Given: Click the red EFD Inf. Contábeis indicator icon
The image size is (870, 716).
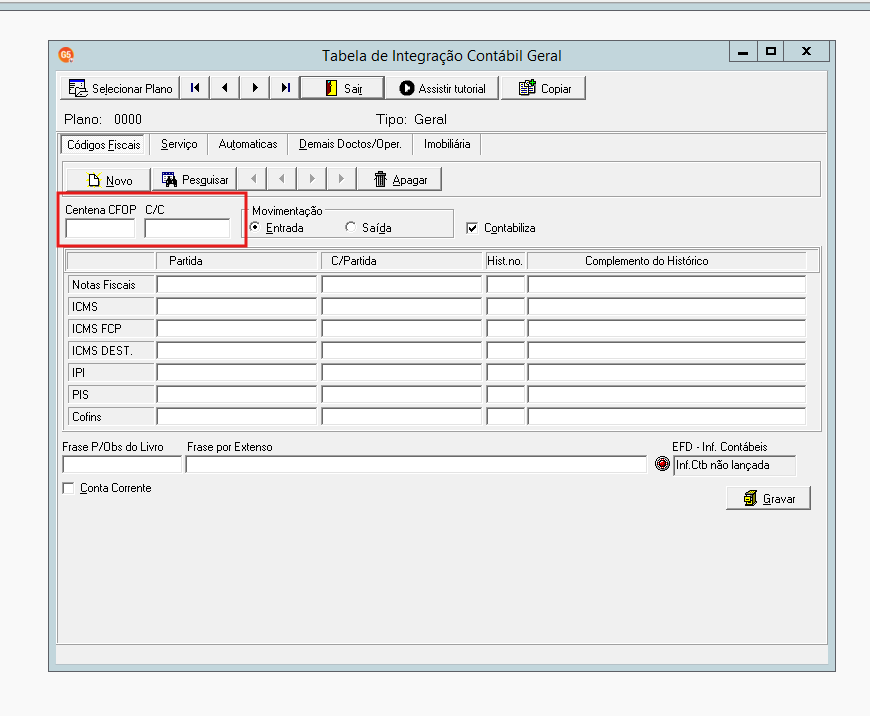Looking at the screenshot, I should [x=662, y=464].
